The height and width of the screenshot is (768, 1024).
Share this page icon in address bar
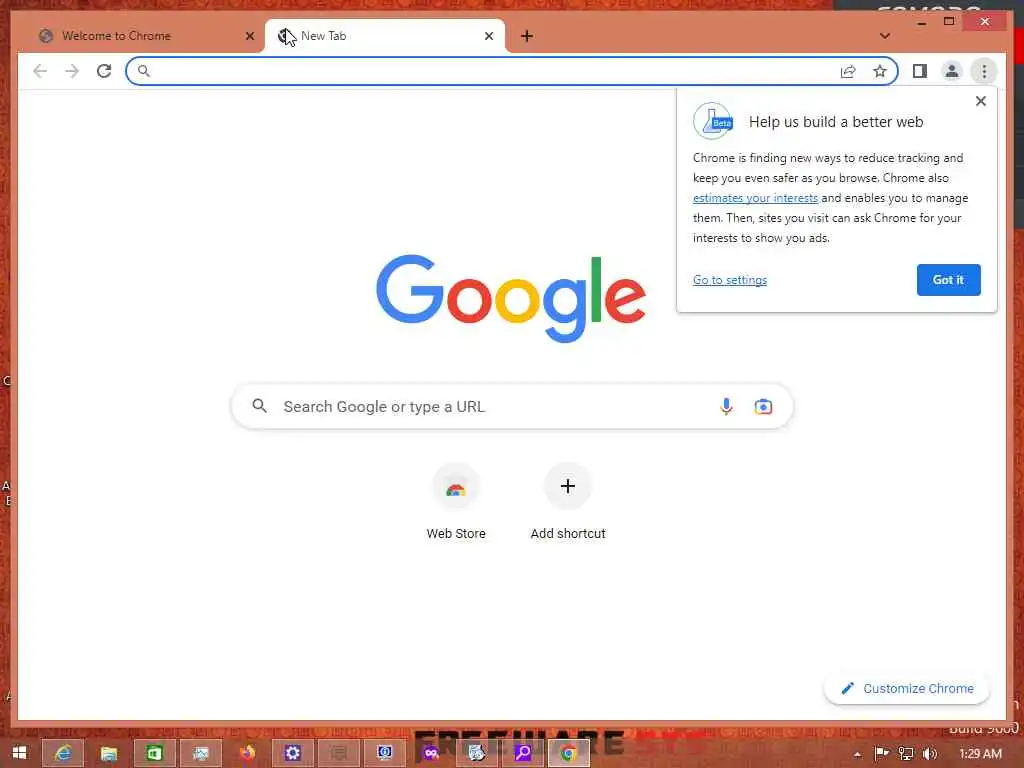pos(848,71)
